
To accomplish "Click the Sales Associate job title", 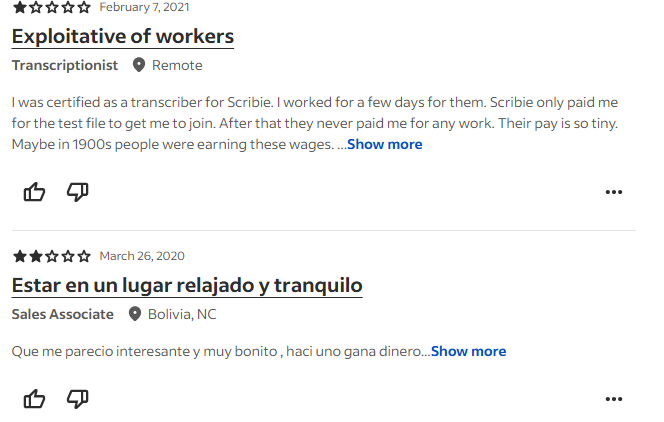I will coord(63,315).
